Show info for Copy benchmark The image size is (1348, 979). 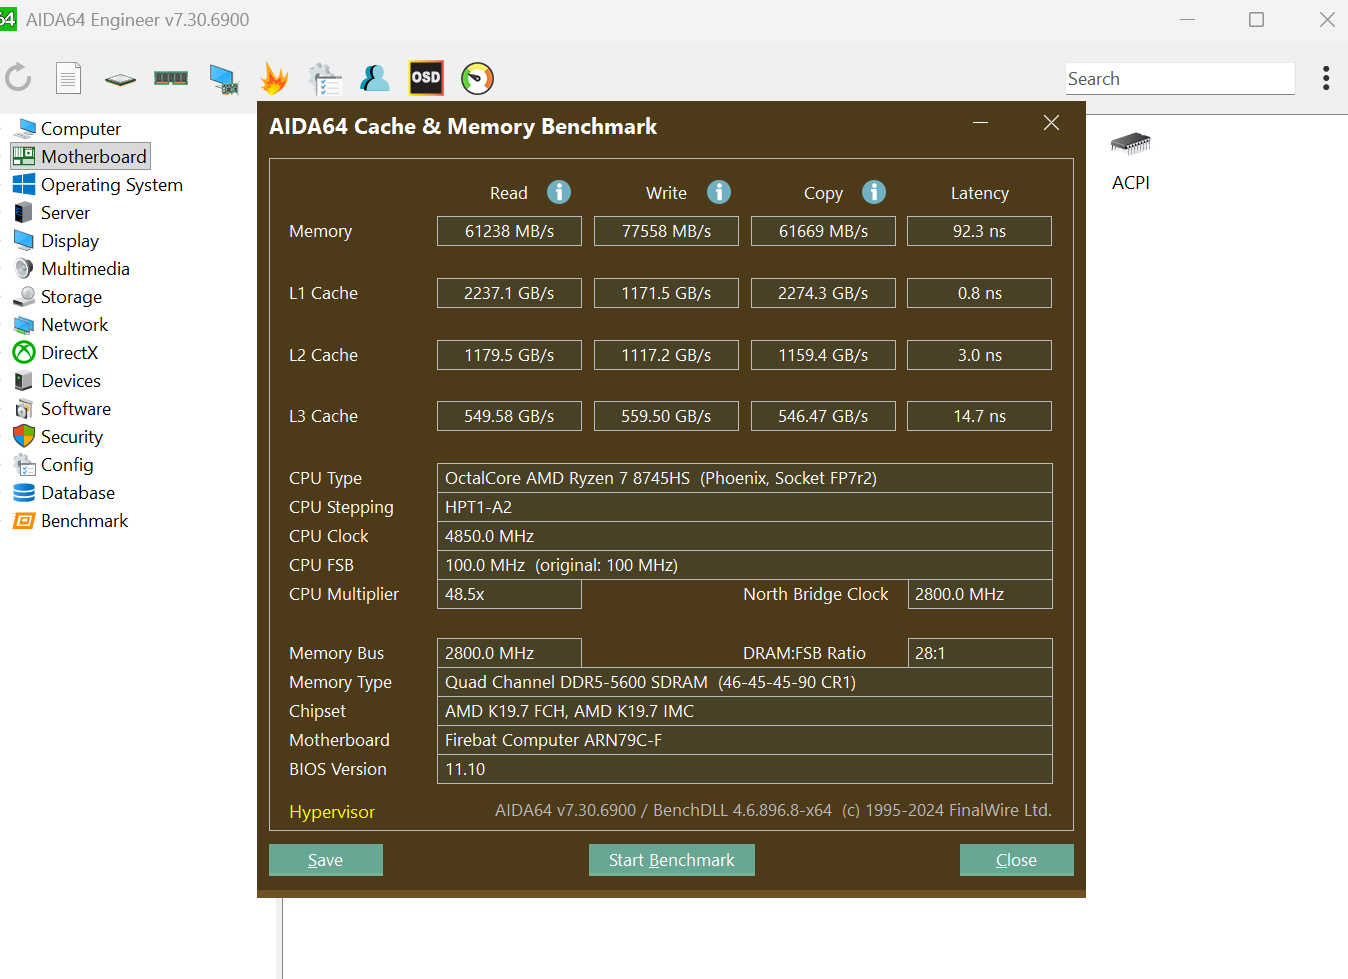click(874, 192)
